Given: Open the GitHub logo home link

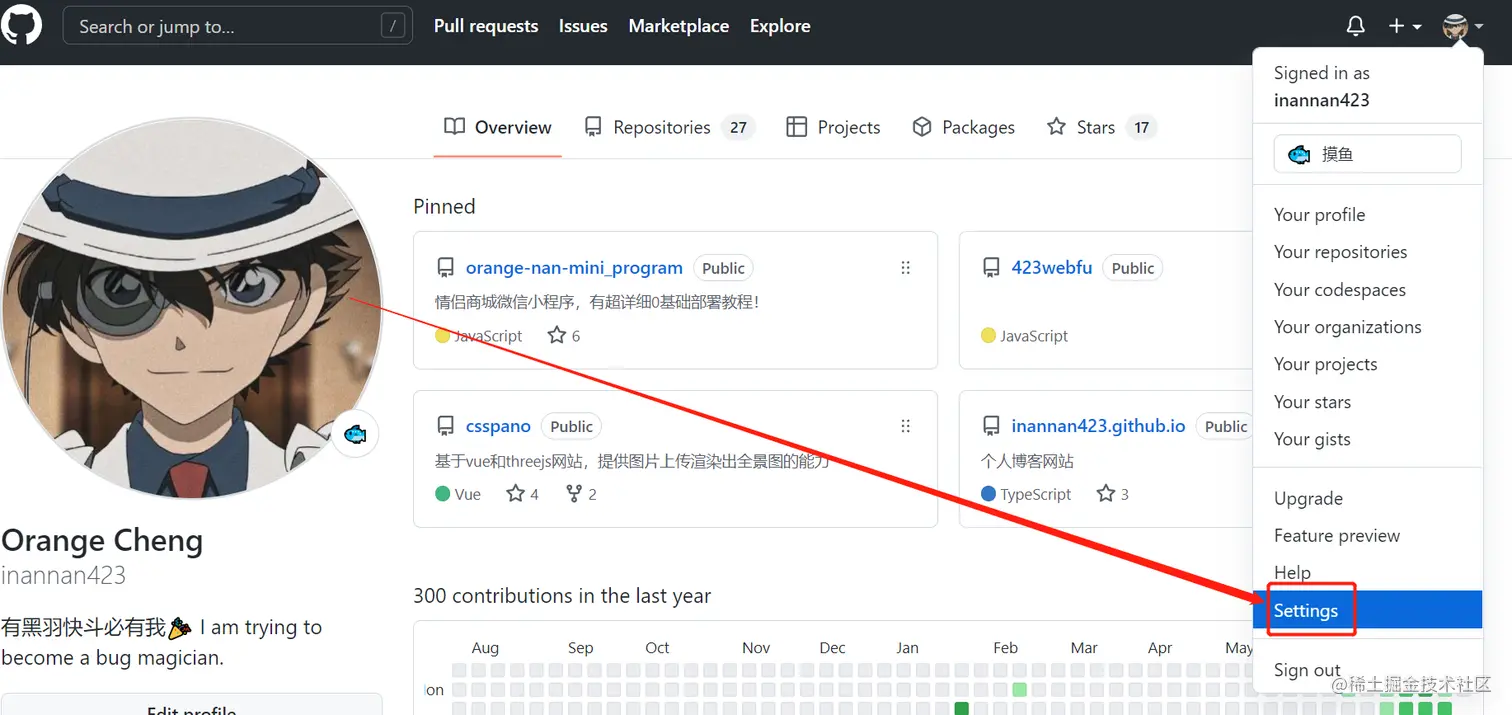Looking at the screenshot, I should (22, 25).
